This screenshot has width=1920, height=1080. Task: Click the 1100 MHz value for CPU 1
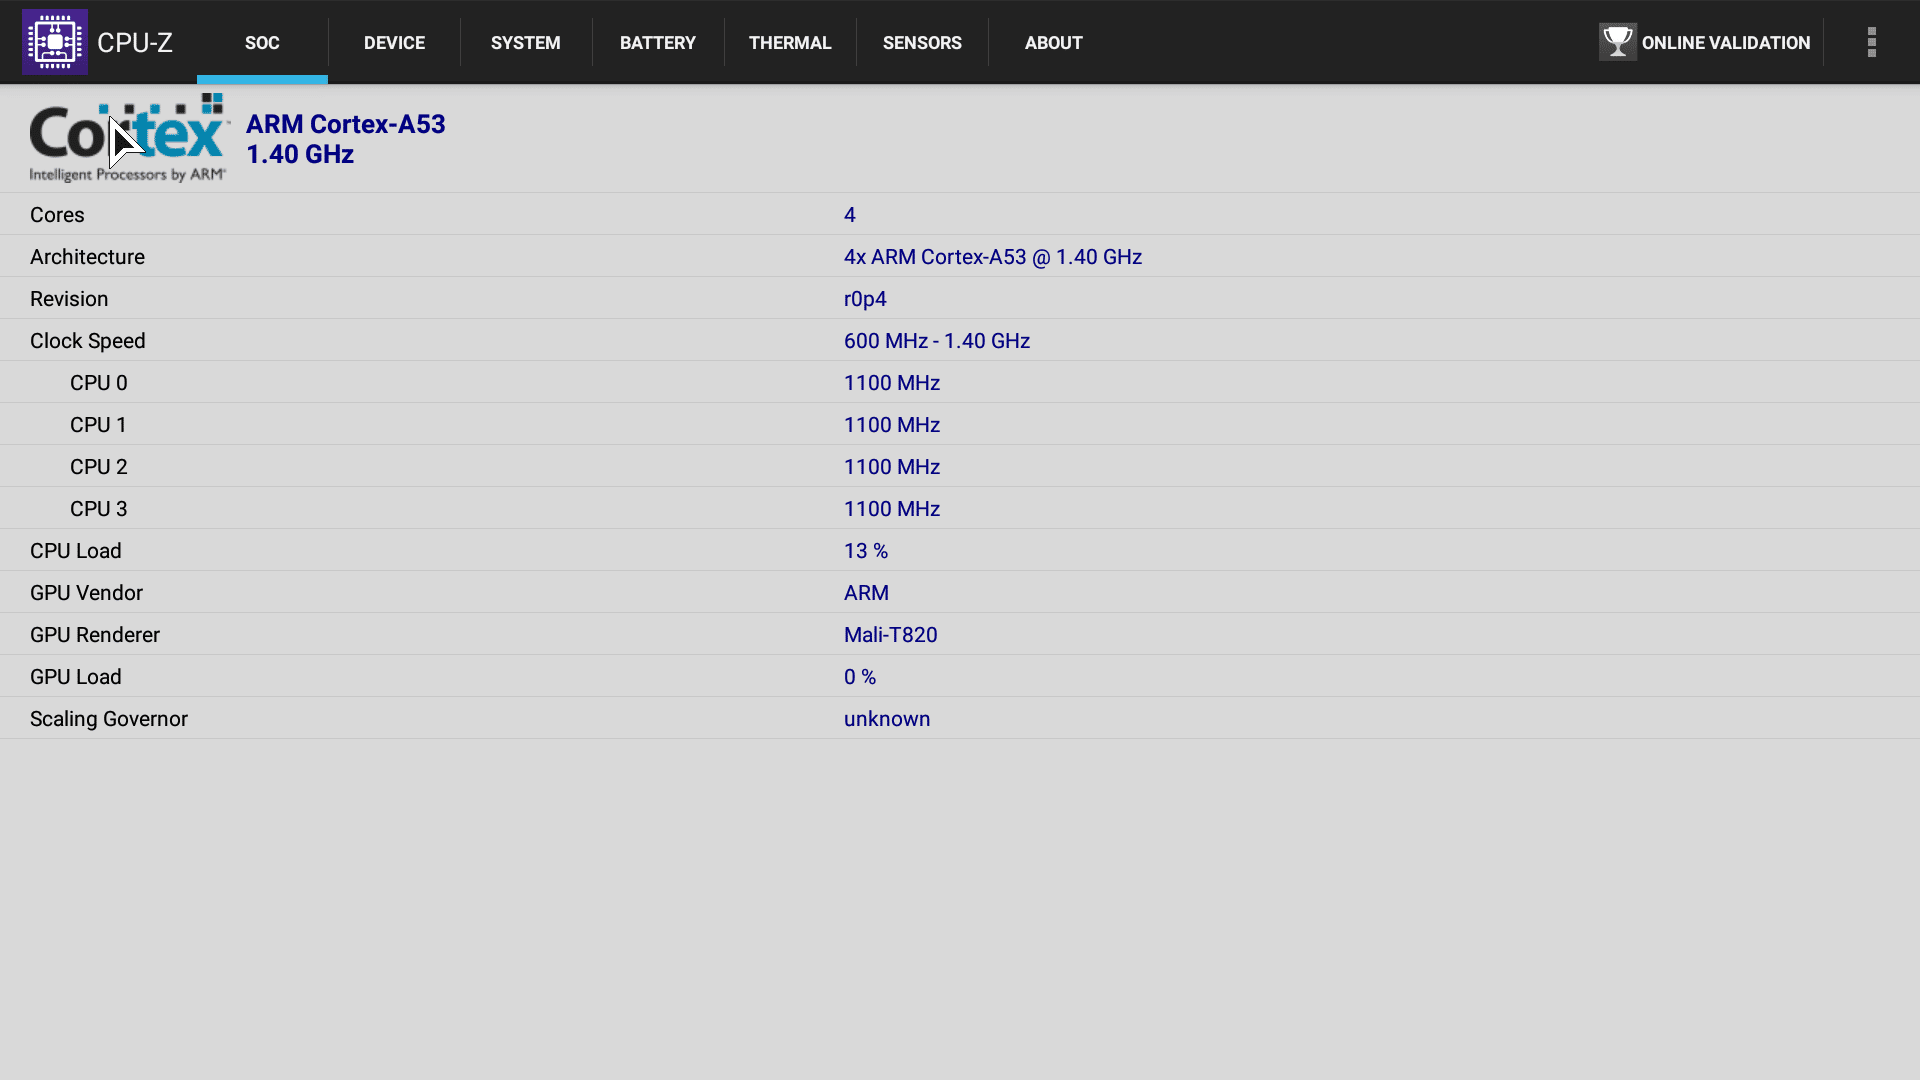click(x=892, y=425)
